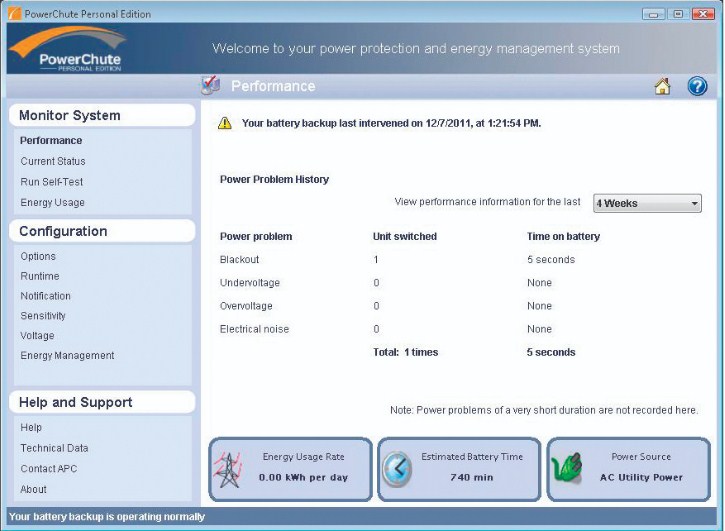Open the Help link
The height and width of the screenshot is (531, 725).
tap(31, 427)
